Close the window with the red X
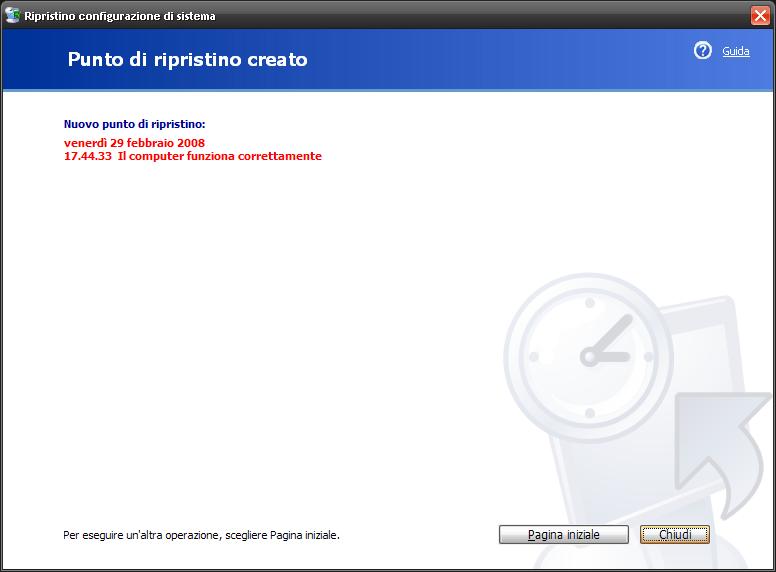The height and width of the screenshot is (572, 776). point(760,16)
